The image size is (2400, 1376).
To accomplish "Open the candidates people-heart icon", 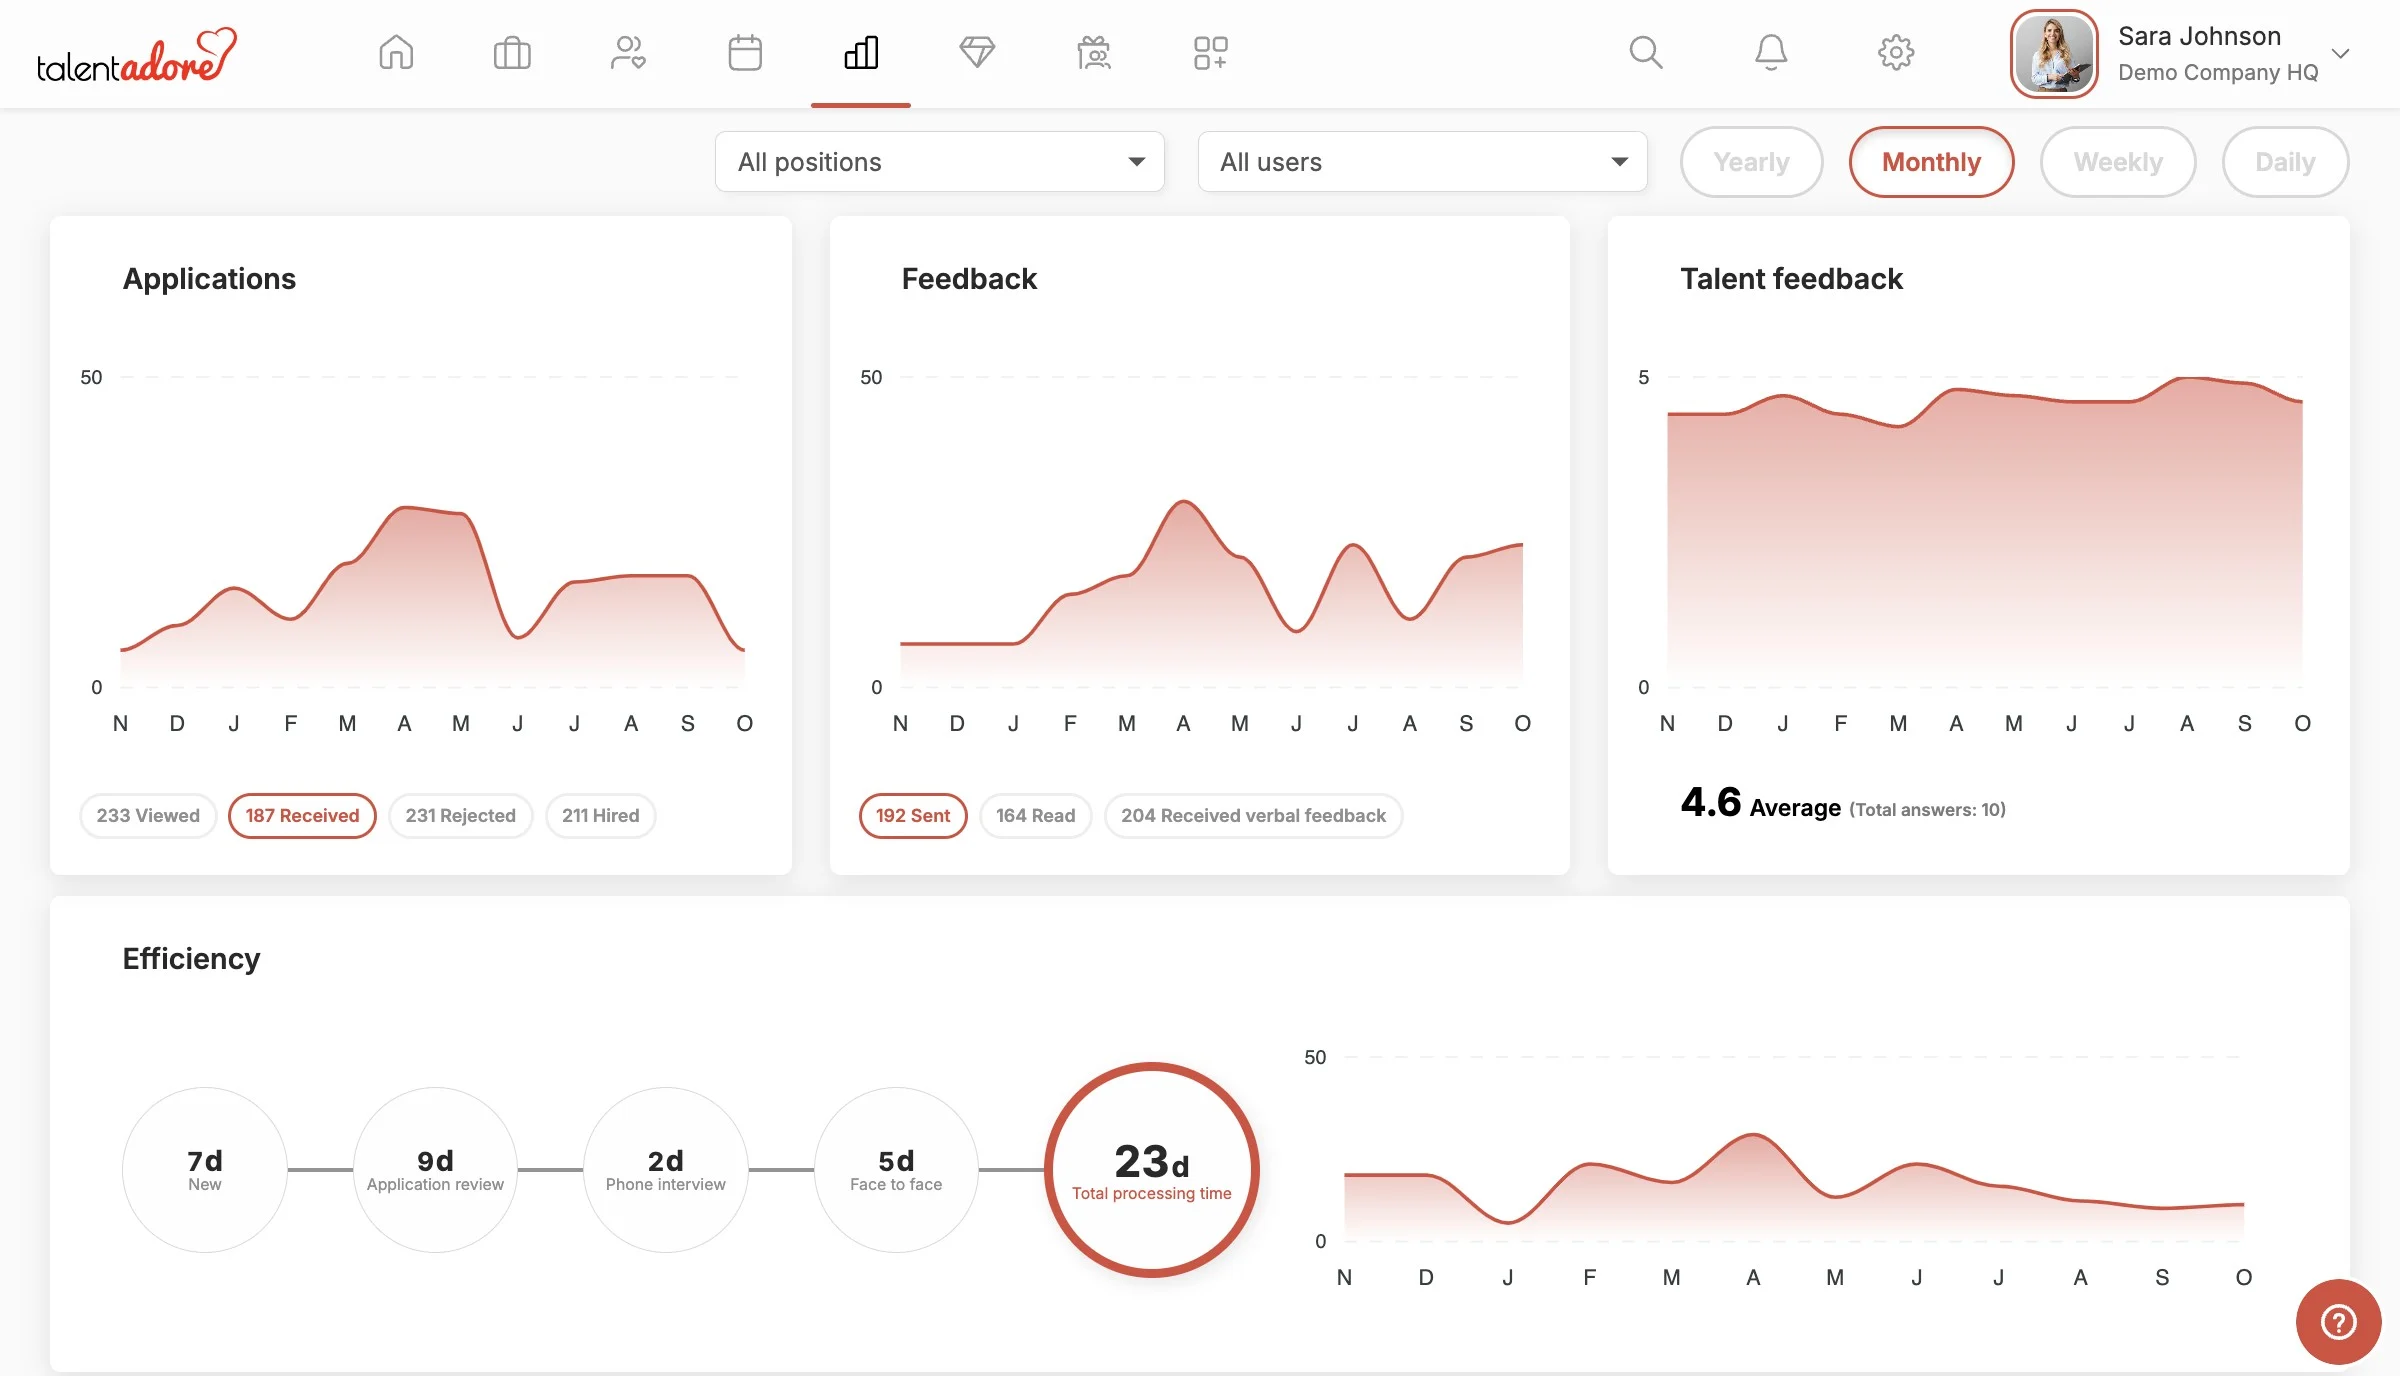I will tap(628, 52).
